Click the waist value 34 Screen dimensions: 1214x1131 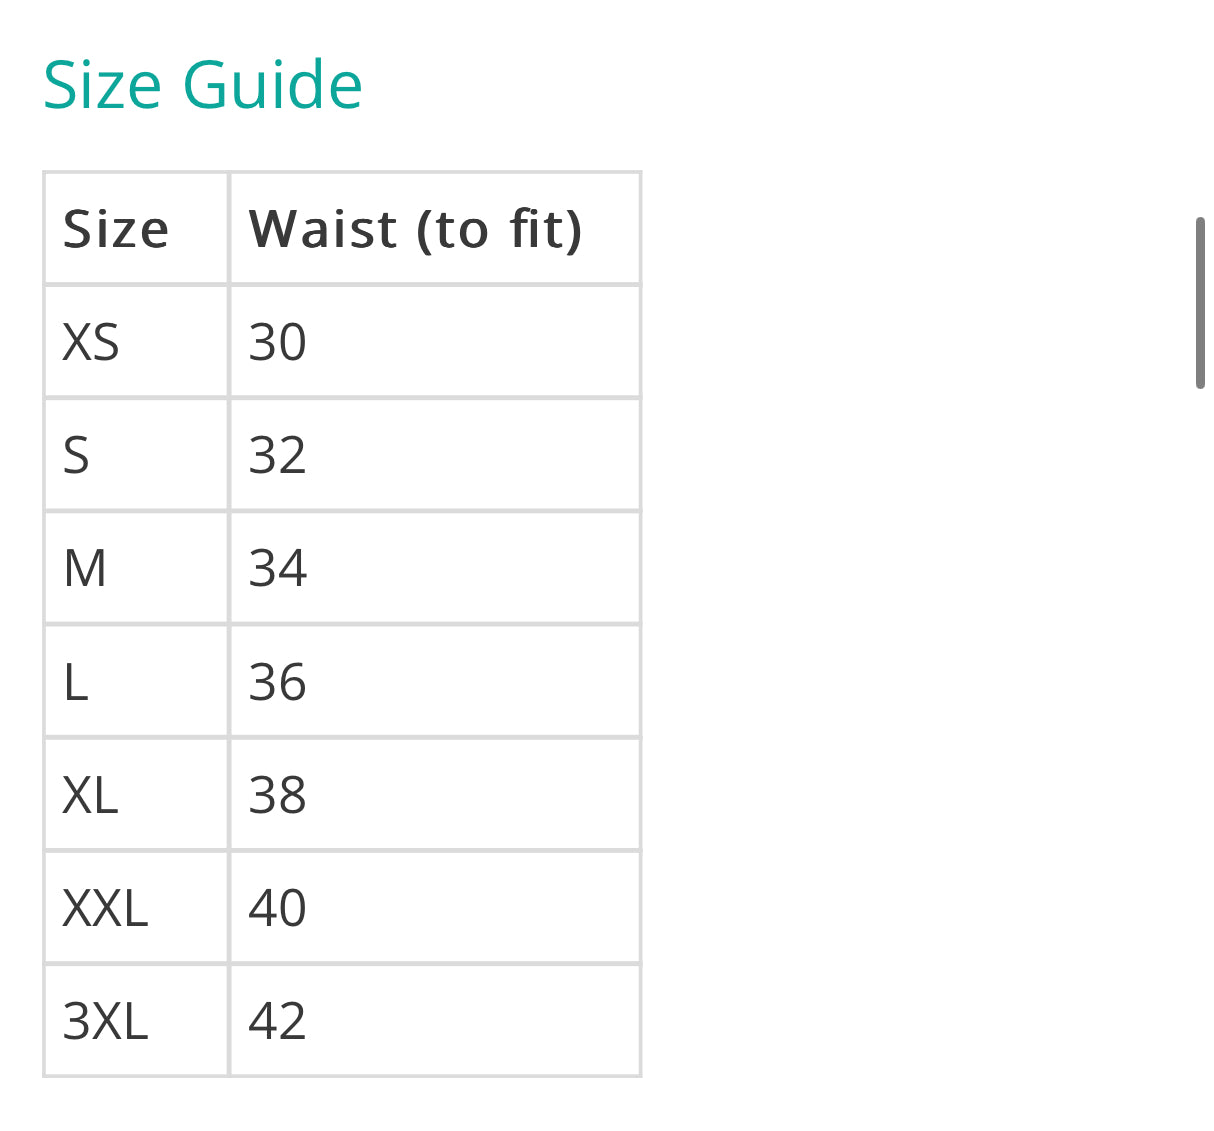tap(277, 569)
